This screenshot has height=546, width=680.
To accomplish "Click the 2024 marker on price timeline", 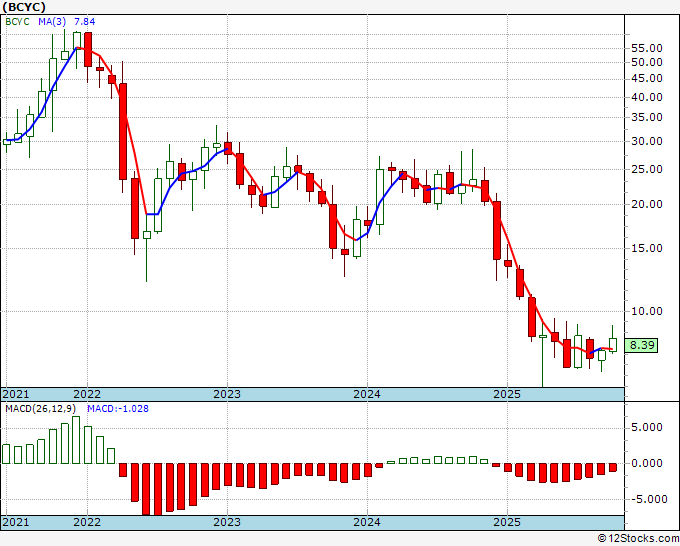I will (x=367, y=394).
